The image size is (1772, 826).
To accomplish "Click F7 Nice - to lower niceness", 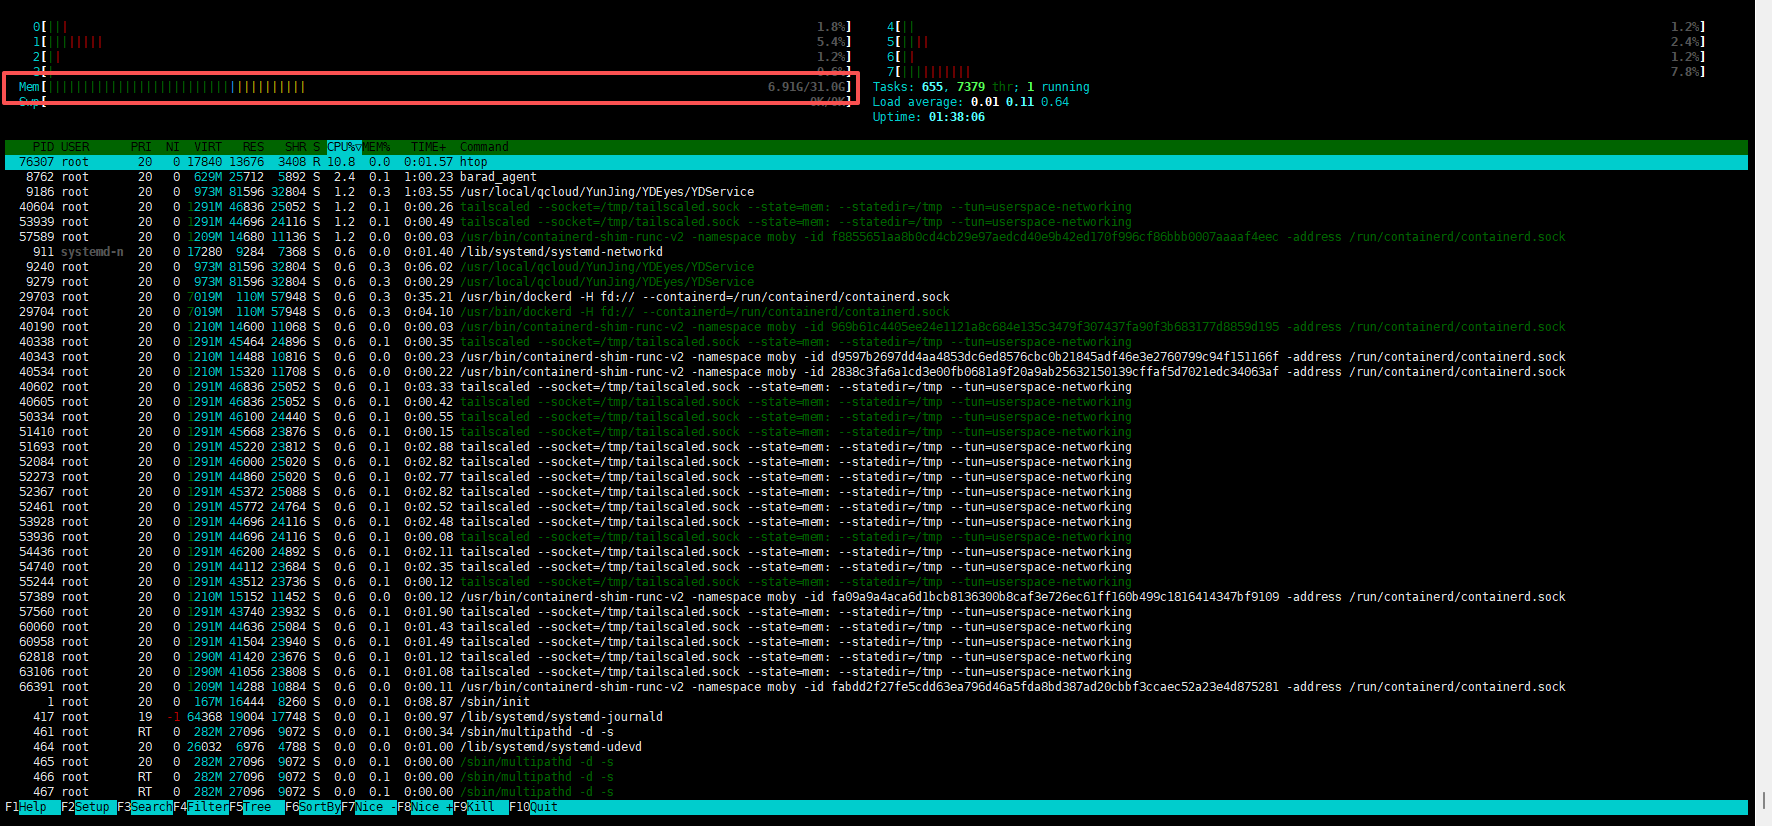I will pos(369,807).
